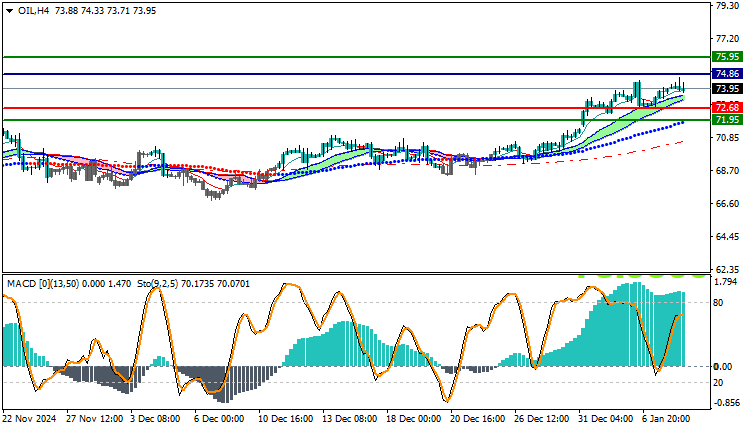The height and width of the screenshot is (430, 750).
Task: Click the 20 Dec 16:00 time label
Action: click(x=477, y=419)
